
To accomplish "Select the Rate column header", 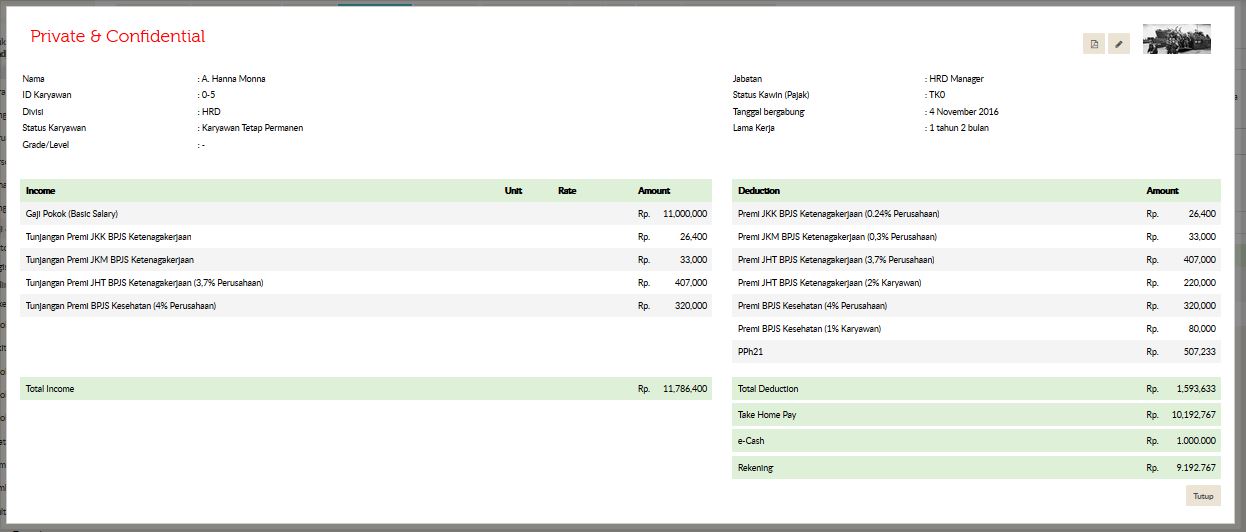I will [567, 191].
